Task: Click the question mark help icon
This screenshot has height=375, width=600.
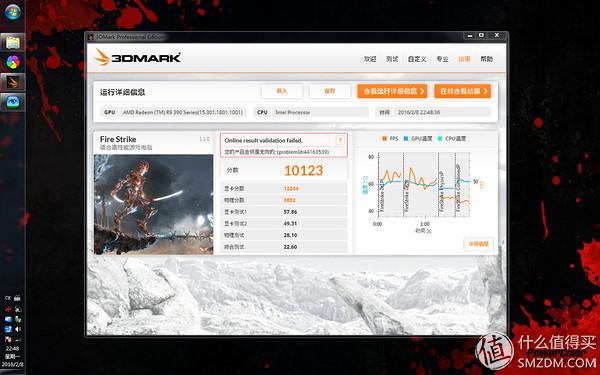Action: tap(340, 140)
